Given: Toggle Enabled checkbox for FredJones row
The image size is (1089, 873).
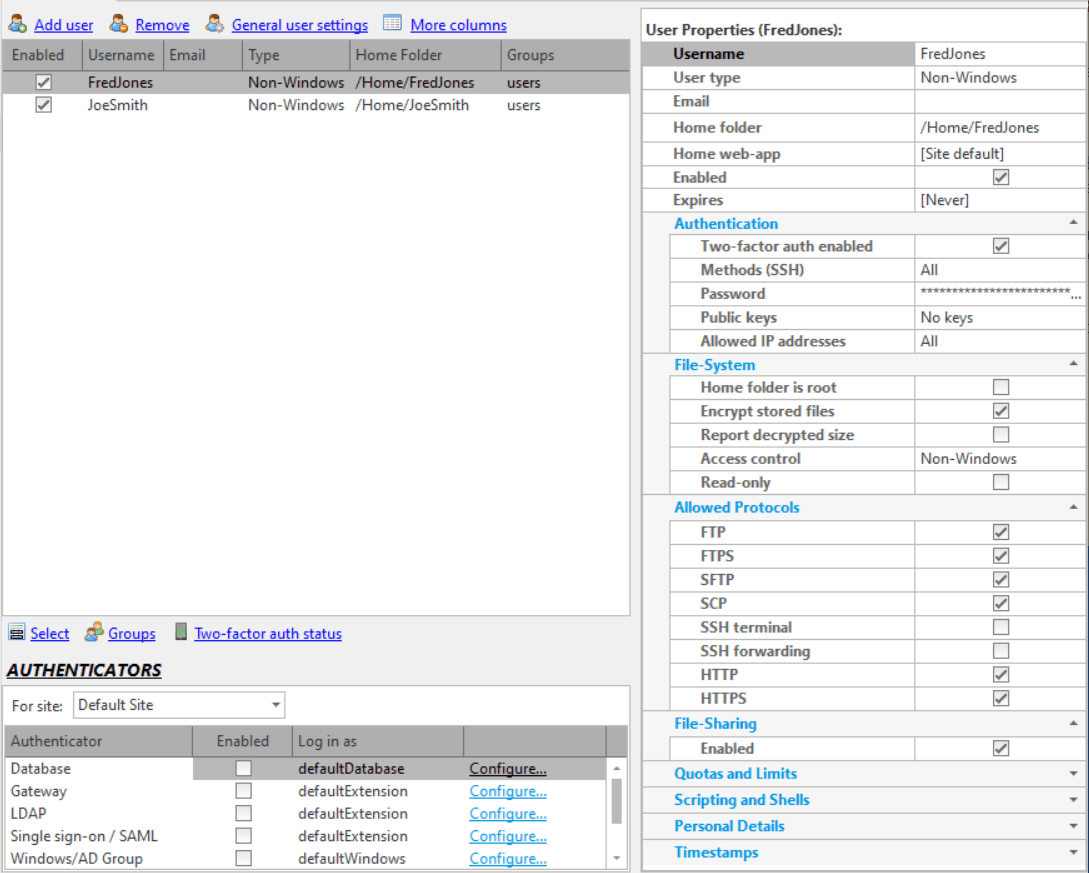Looking at the screenshot, I should 43,82.
